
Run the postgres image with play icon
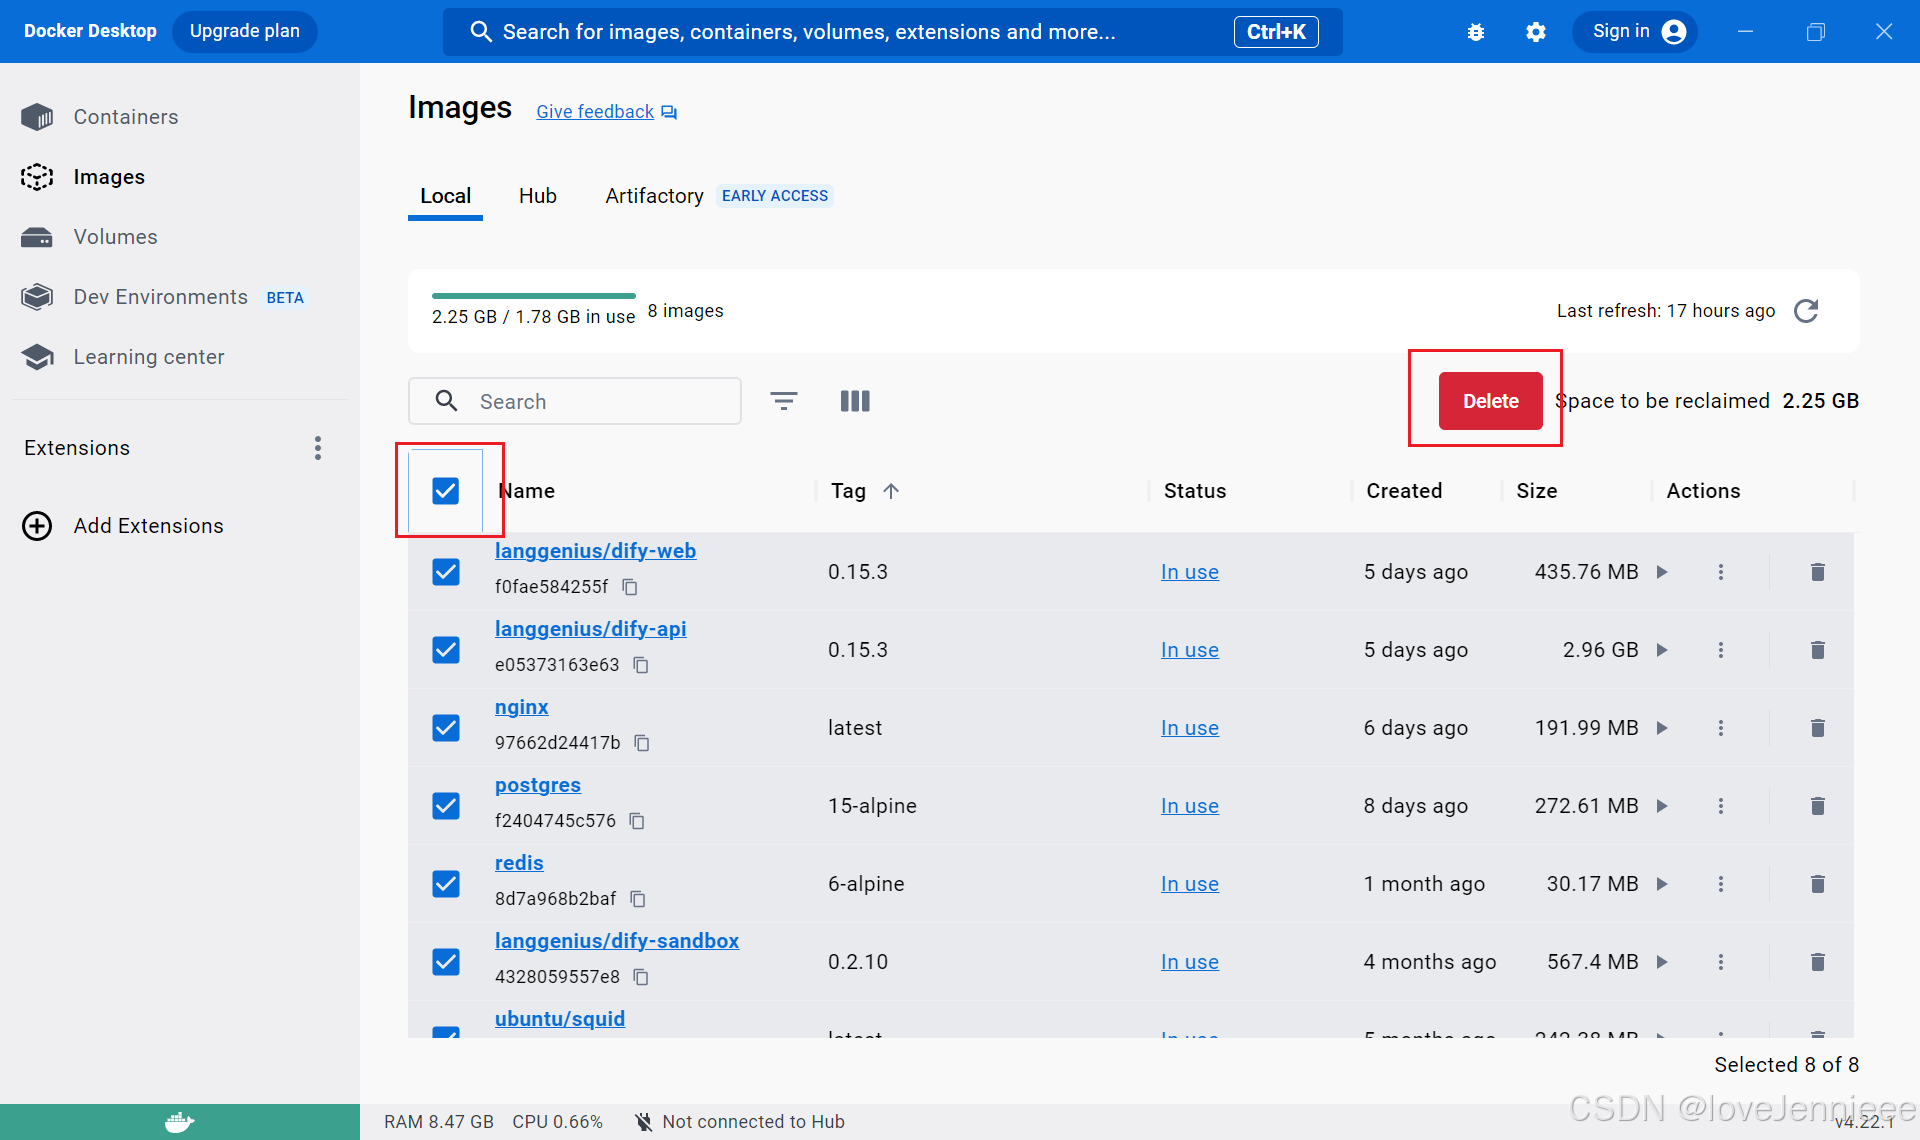click(1662, 806)
